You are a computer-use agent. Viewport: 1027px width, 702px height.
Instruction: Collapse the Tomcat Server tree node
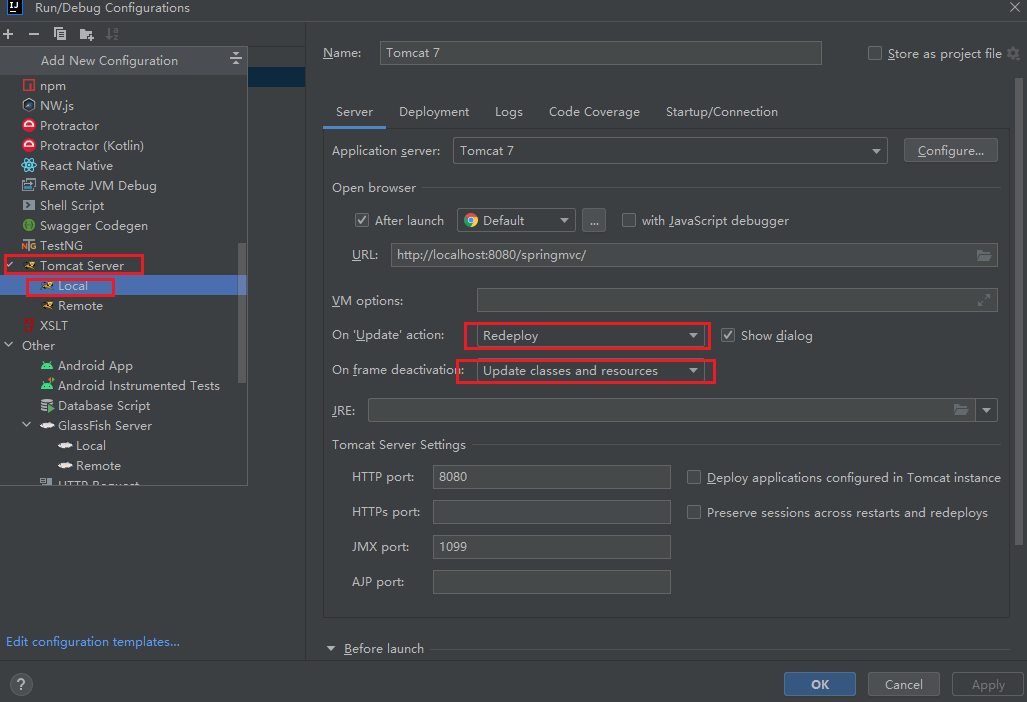[x=10, y=265]
